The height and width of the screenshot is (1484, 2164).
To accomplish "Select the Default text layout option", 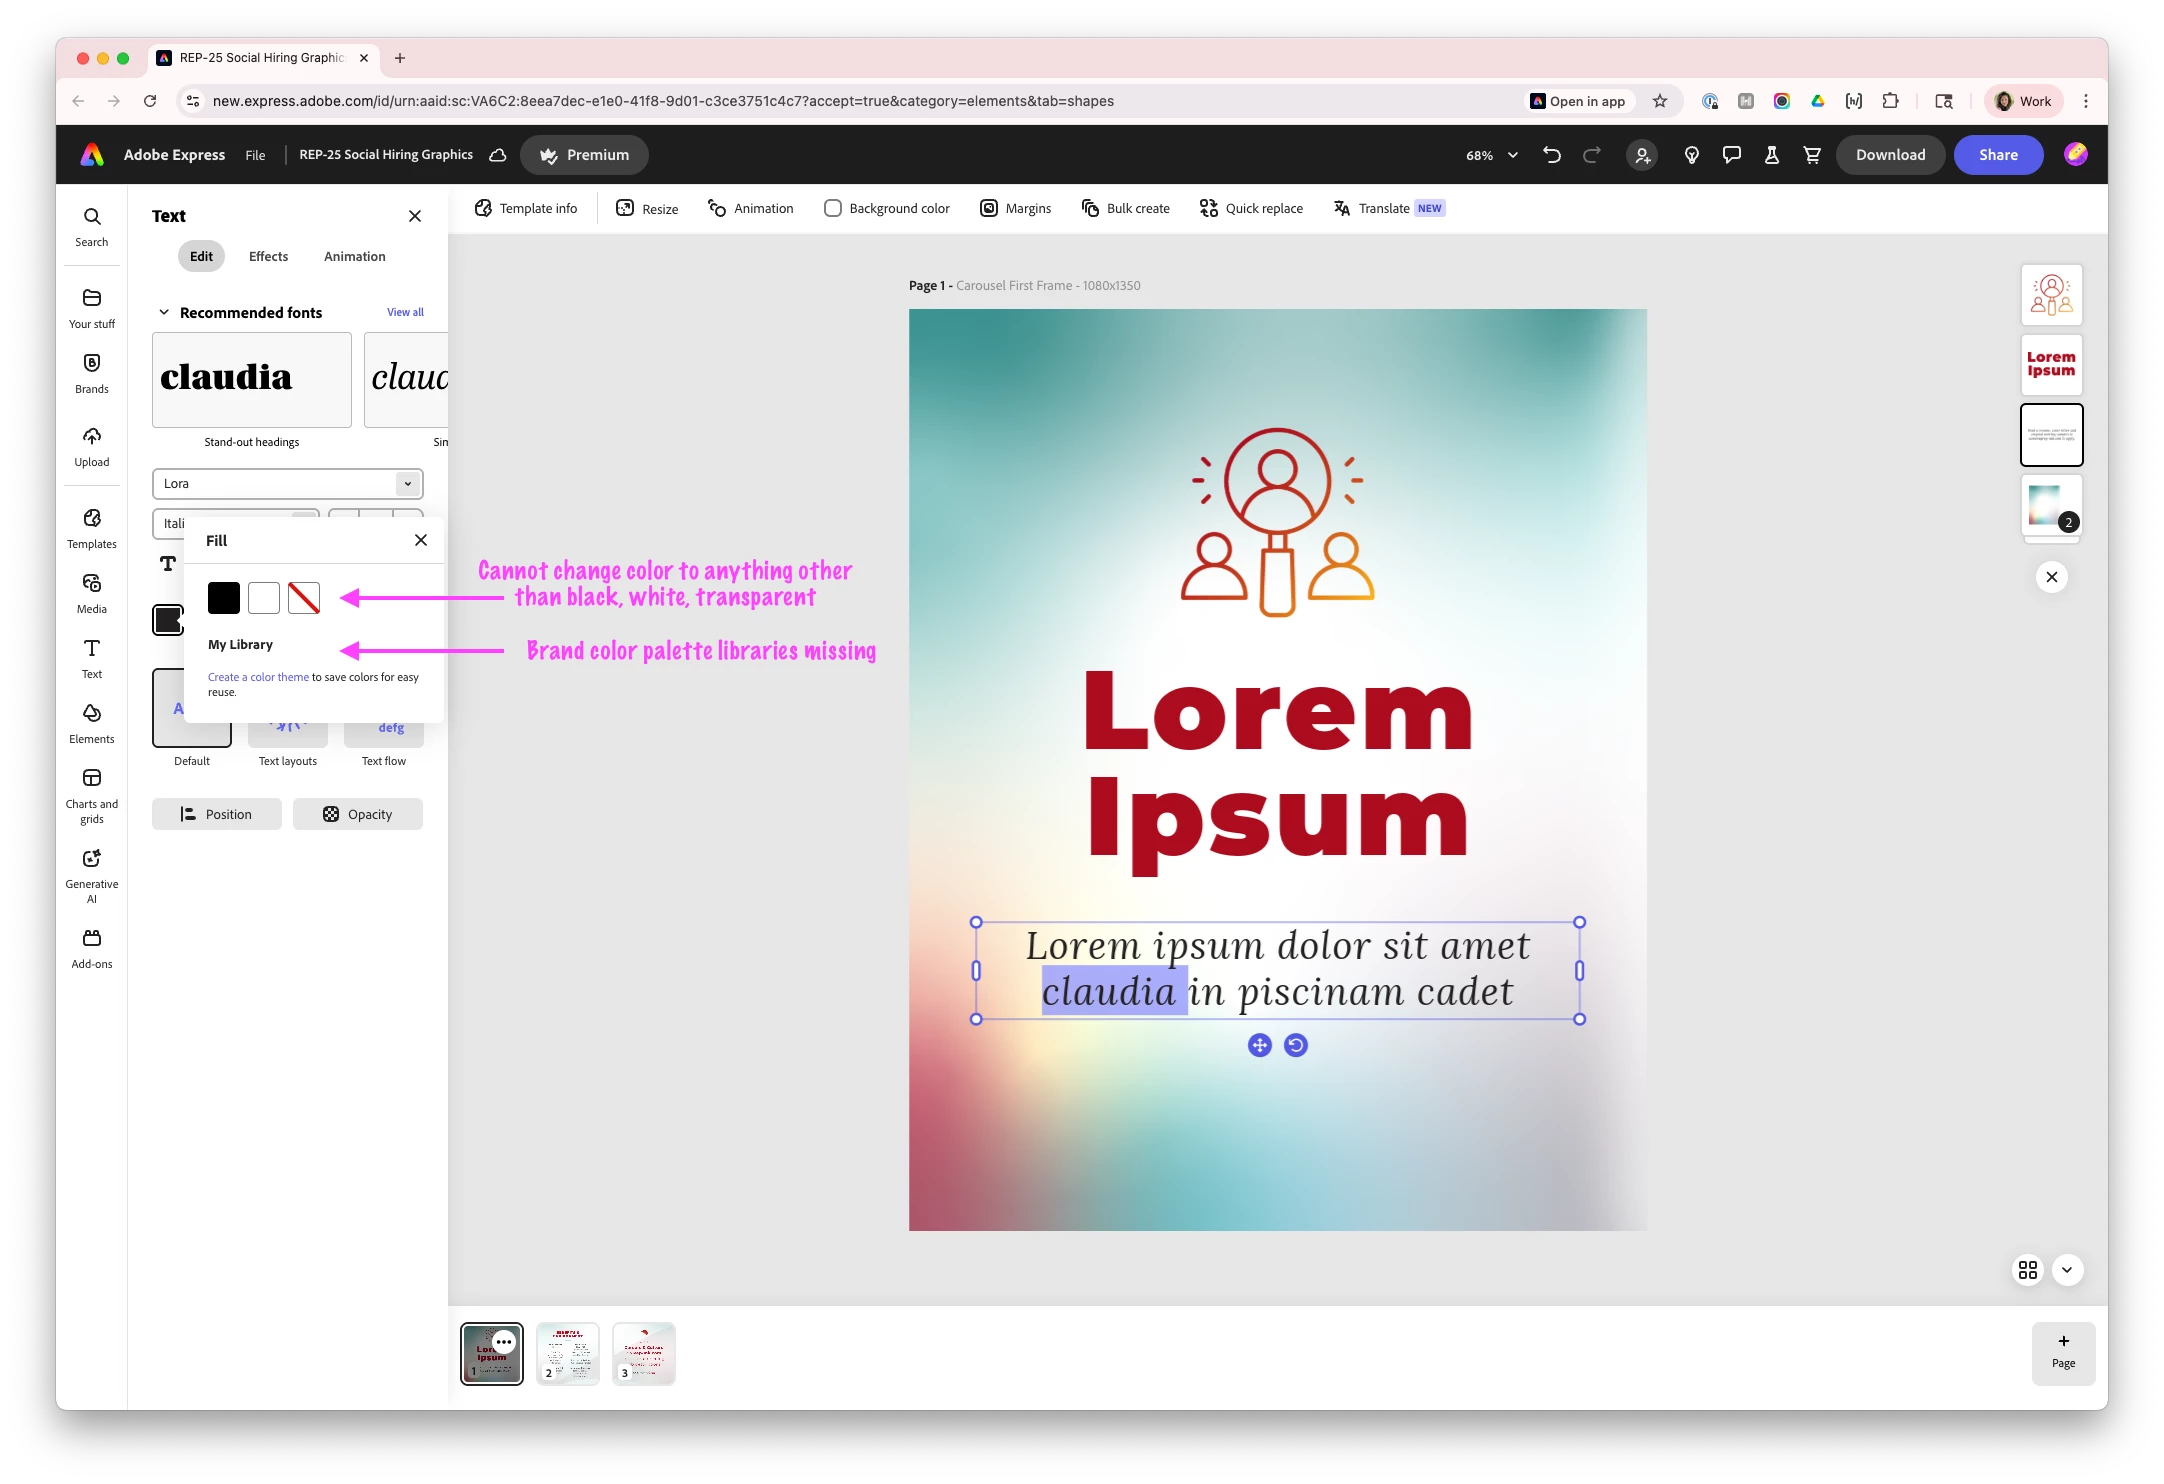I will coord(191,735).
